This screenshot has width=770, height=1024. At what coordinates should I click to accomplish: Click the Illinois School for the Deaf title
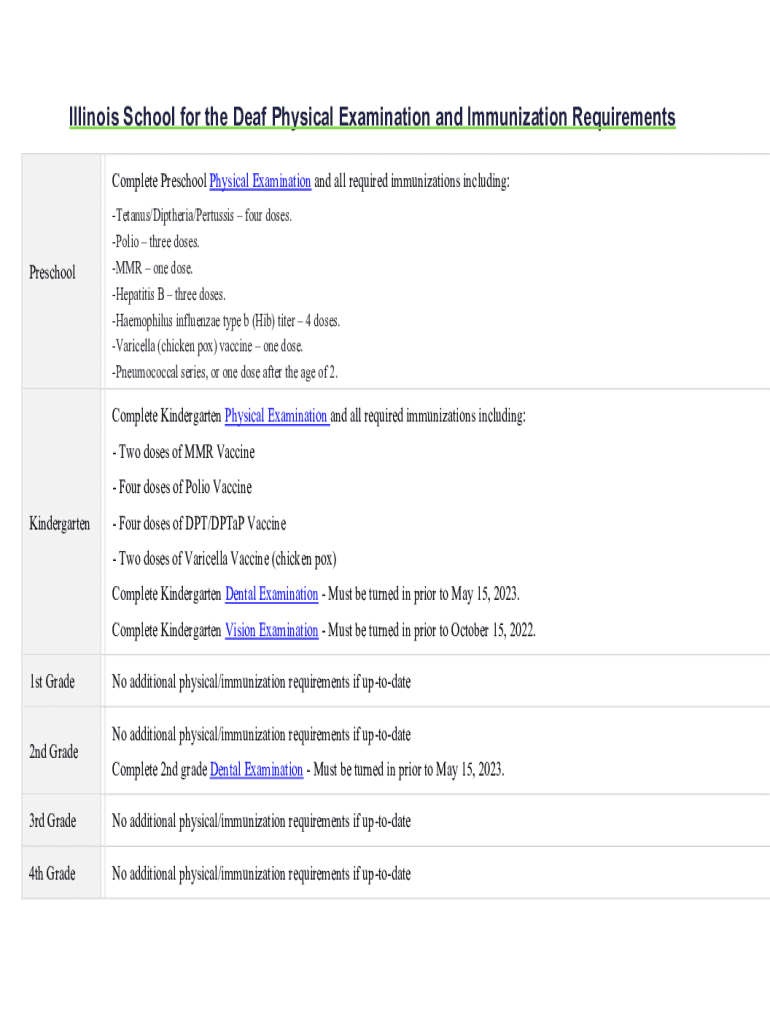click(372, 118)
